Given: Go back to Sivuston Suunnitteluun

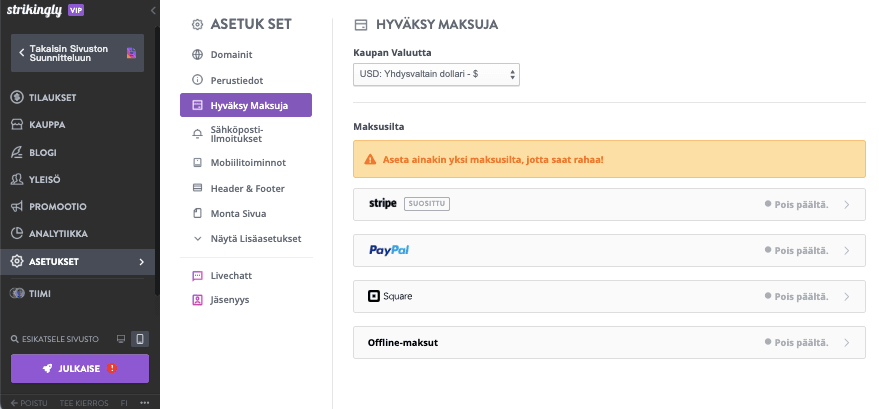Looking at the screenshot, I should (x=77, y=53).
